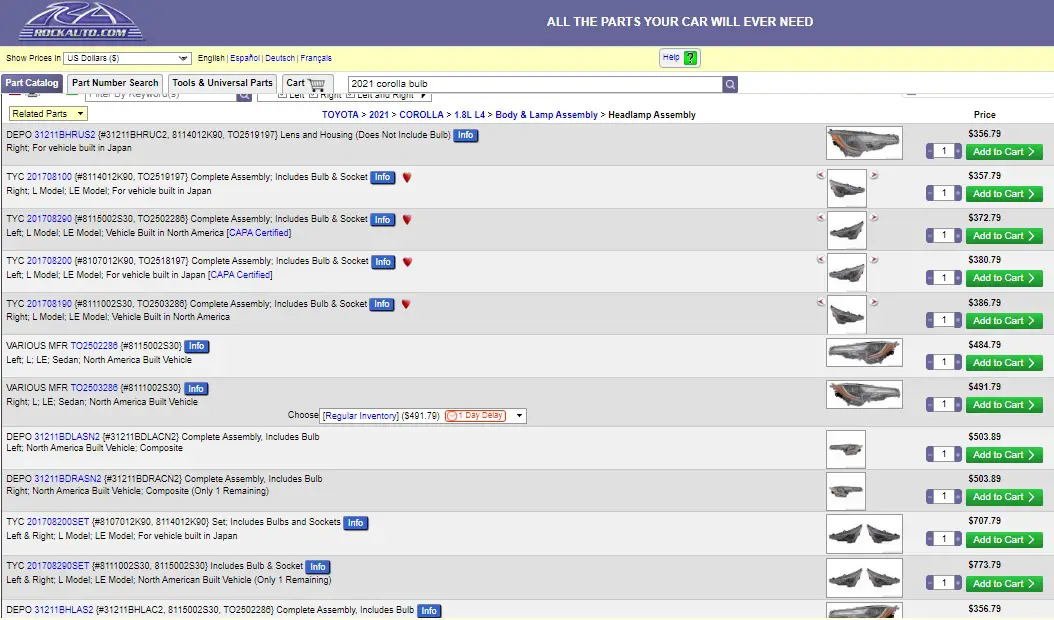
Task: Show Info for DEPO 31211BHRUS2
Action: [x=465, y=135]
